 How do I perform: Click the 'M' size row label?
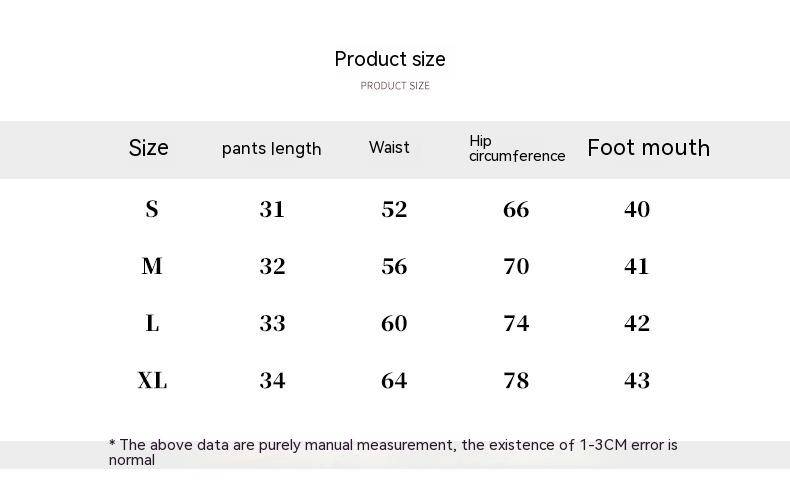pyautogui.click(x=152, y=266)
